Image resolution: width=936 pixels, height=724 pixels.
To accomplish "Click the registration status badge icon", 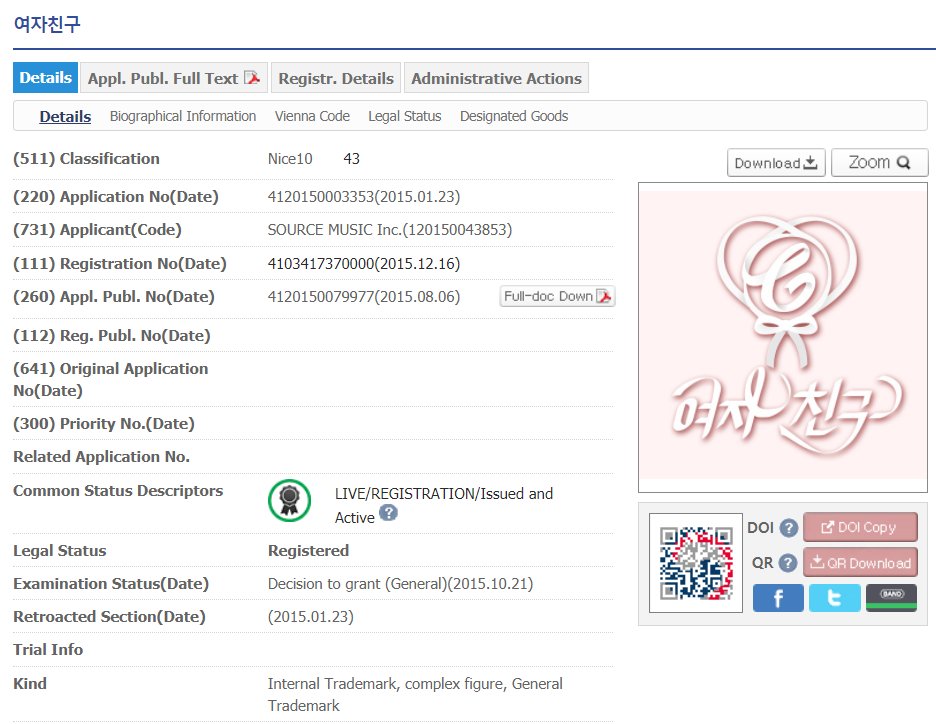I will tap(290, 500).
